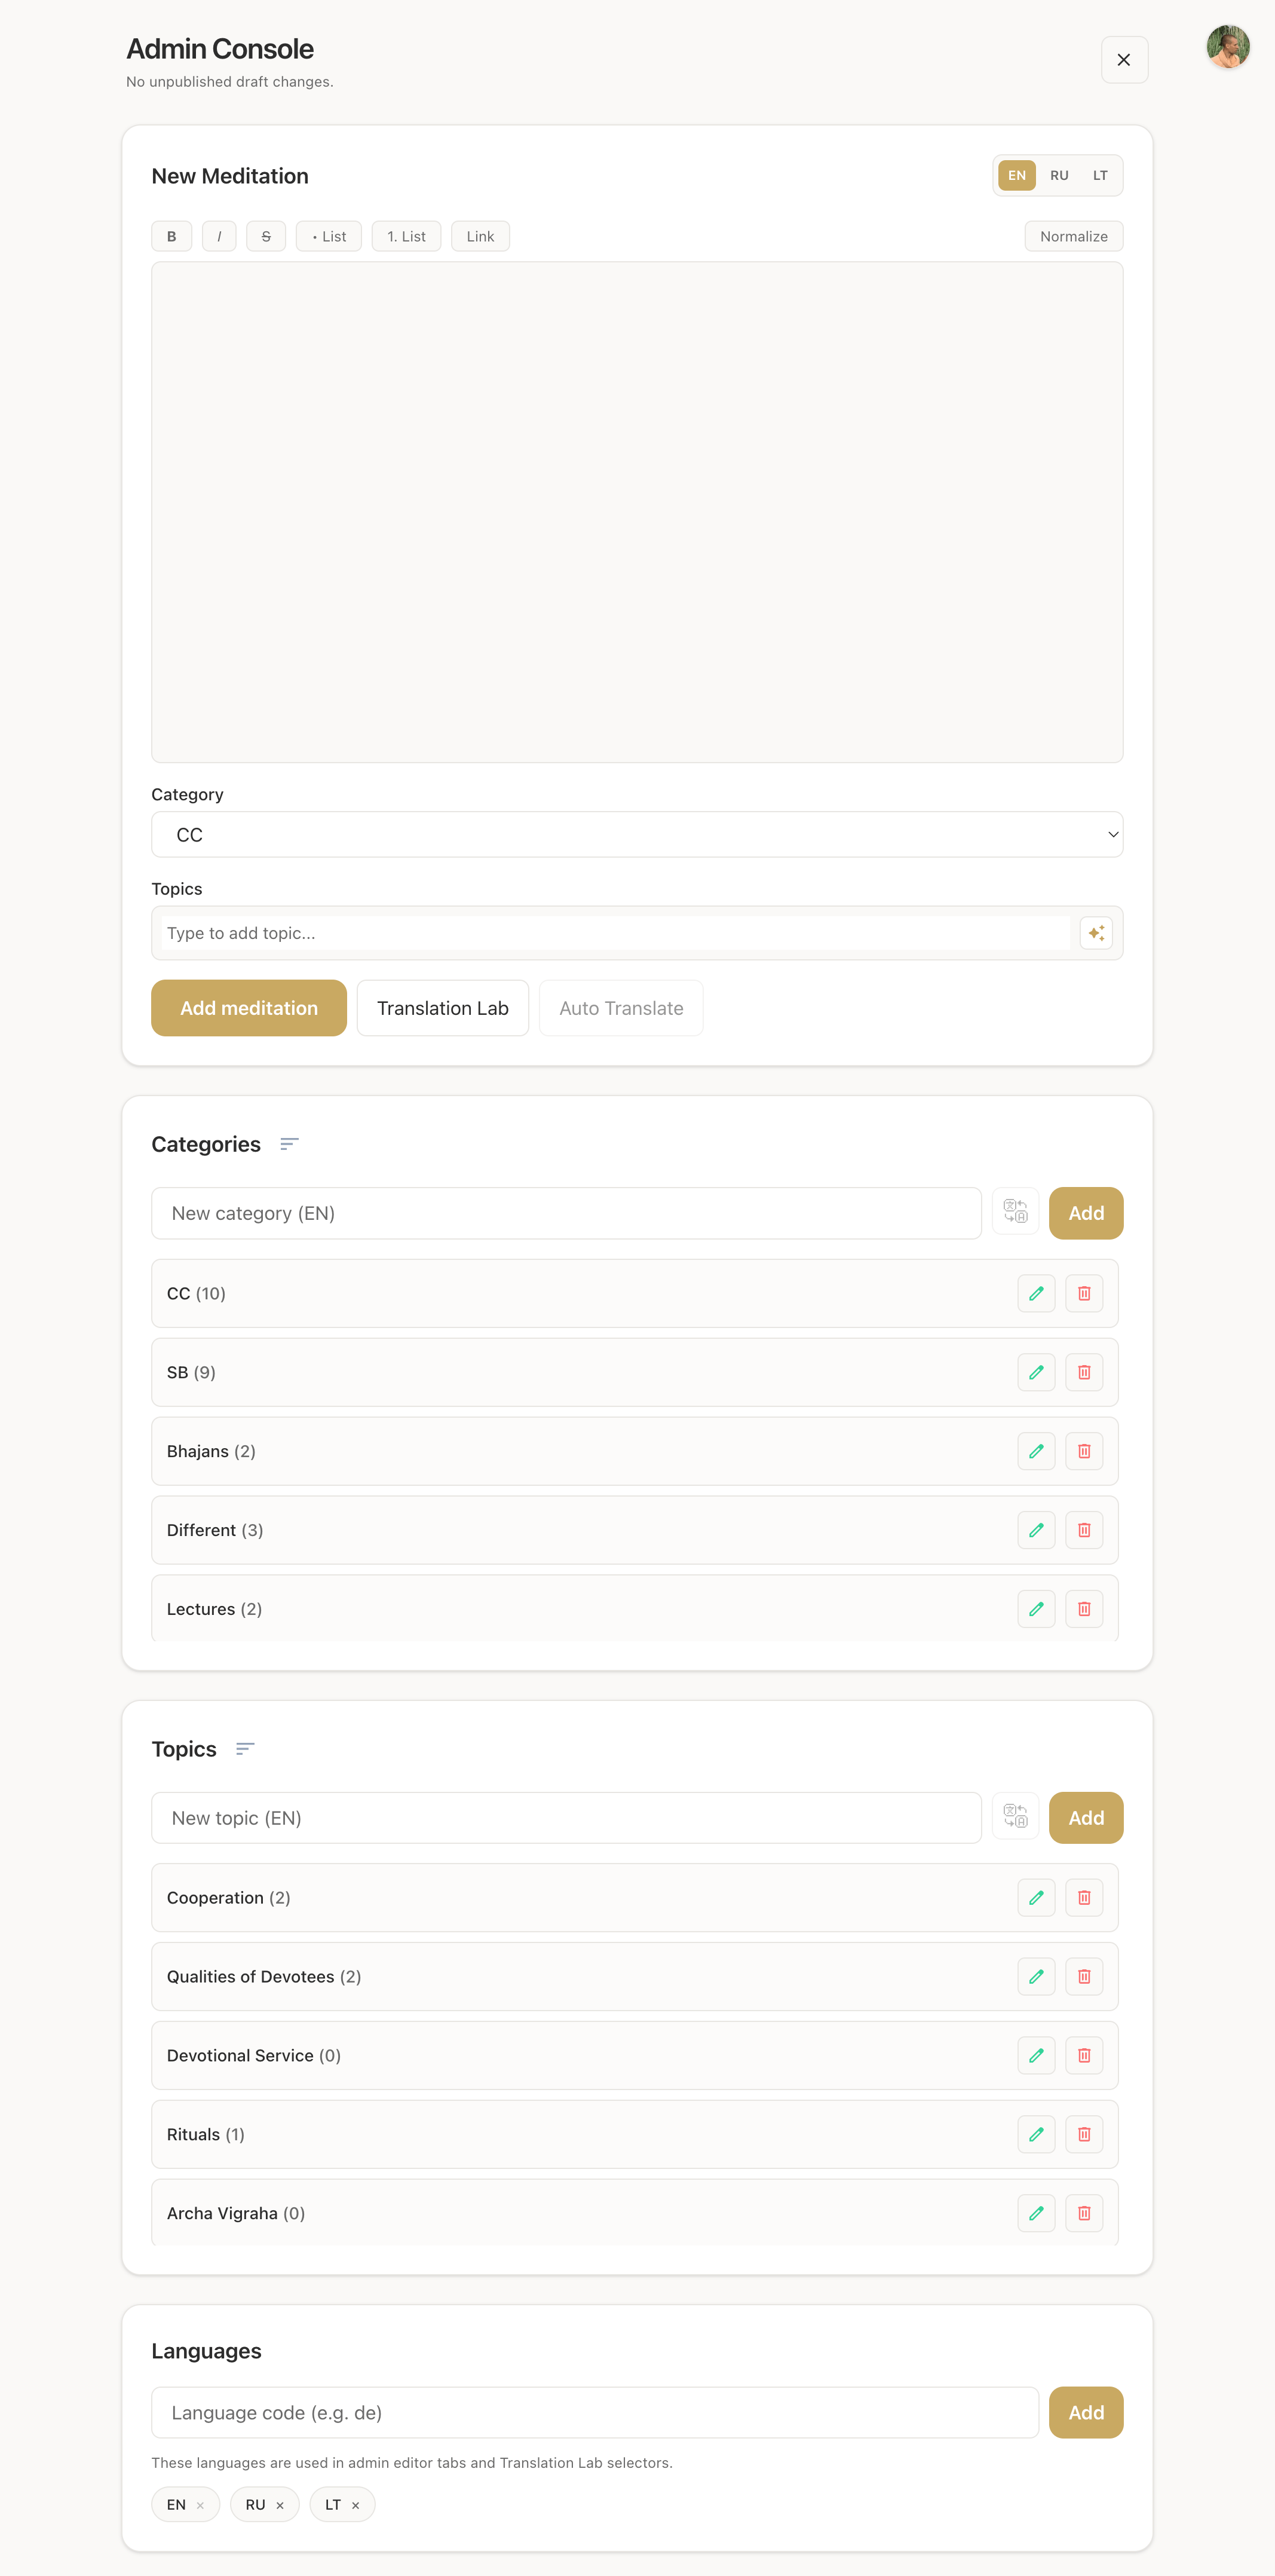Image resolution: width=1275 pixels, height=2576 pixels.
Task: Toggle italic formatting in the editor
Action: [219, 236]
